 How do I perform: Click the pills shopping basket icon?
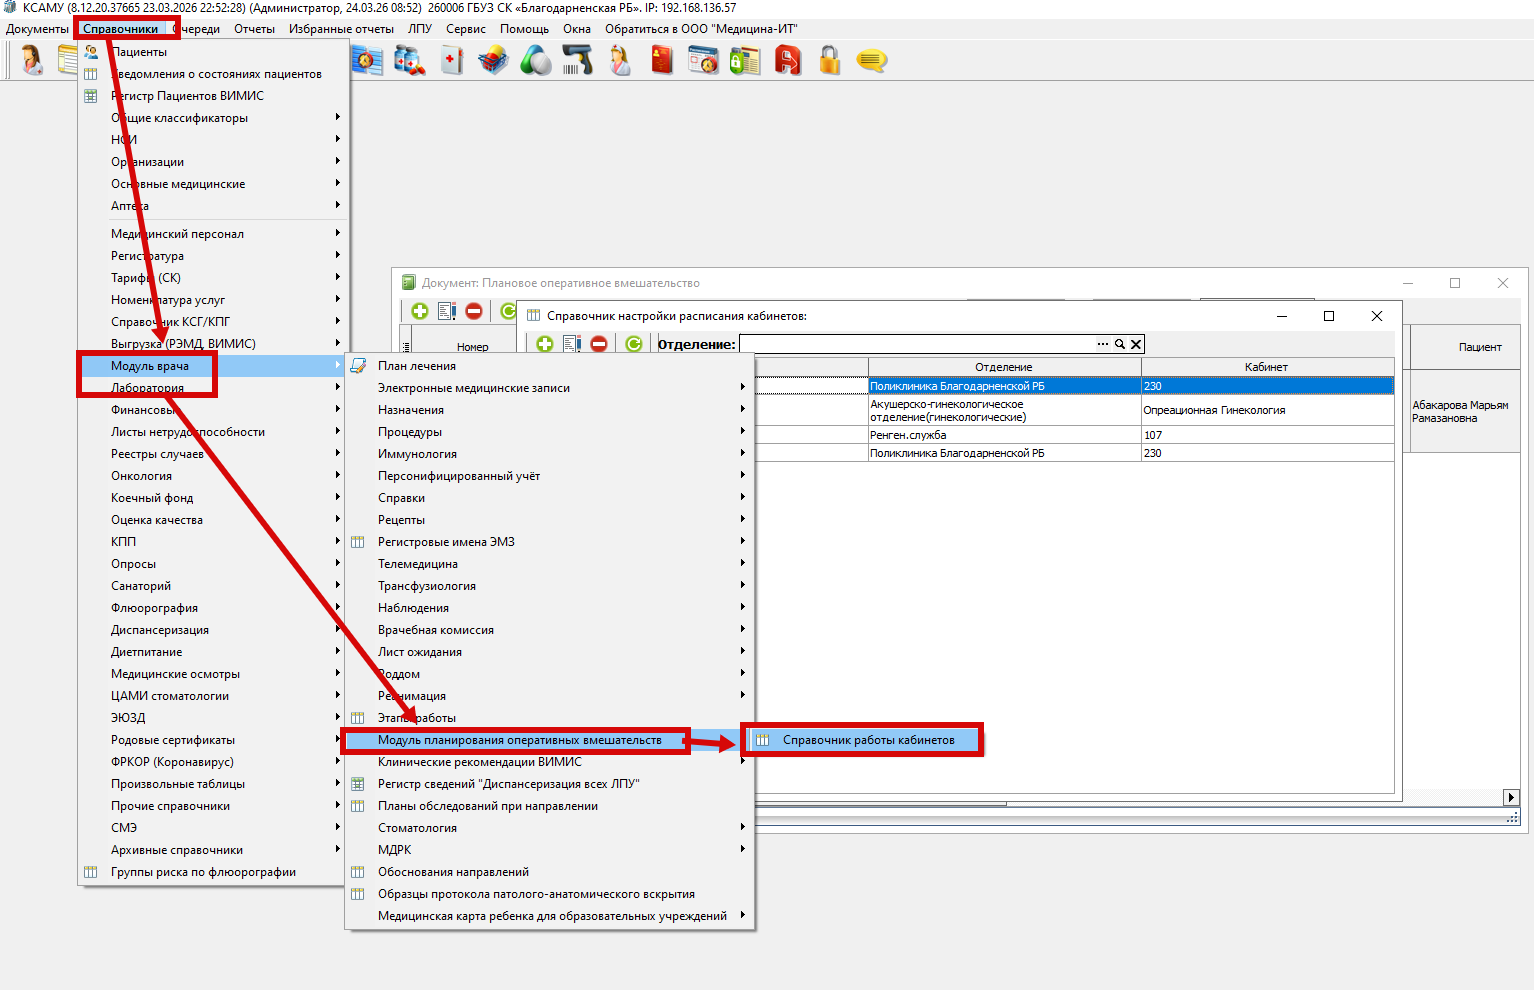point(493,61)
